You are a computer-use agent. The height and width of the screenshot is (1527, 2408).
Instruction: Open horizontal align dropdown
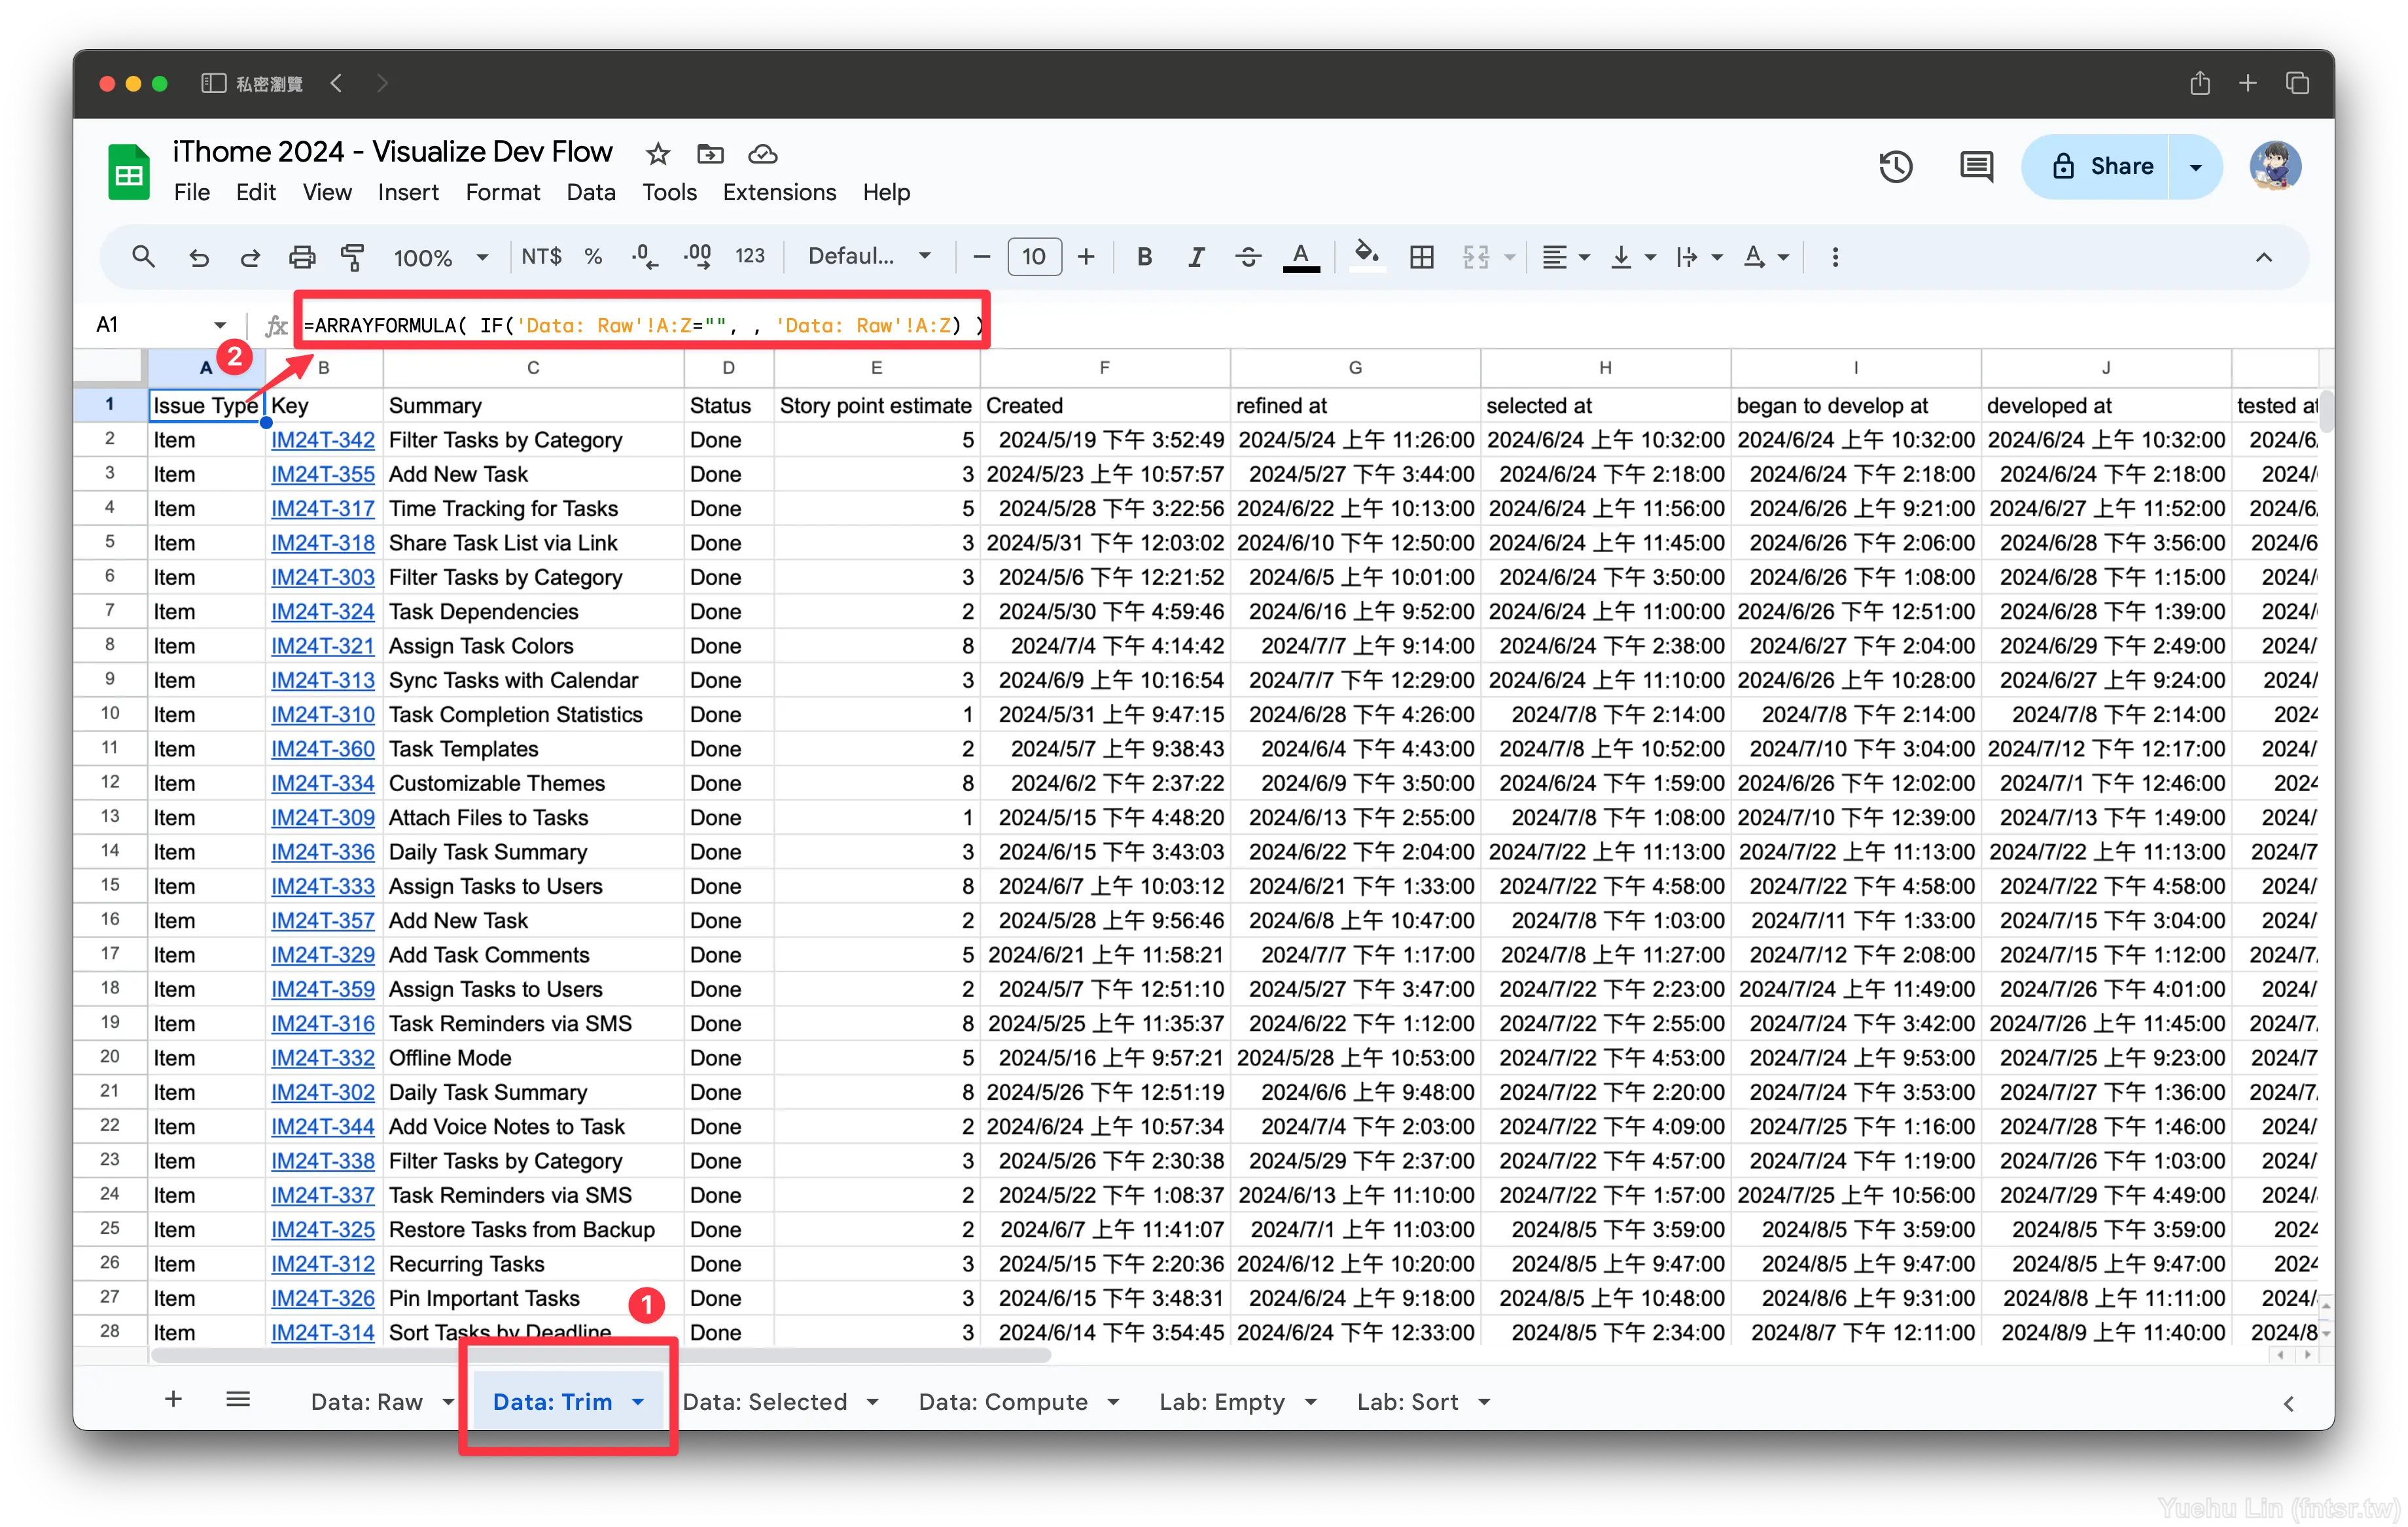tap(1565, 257)
